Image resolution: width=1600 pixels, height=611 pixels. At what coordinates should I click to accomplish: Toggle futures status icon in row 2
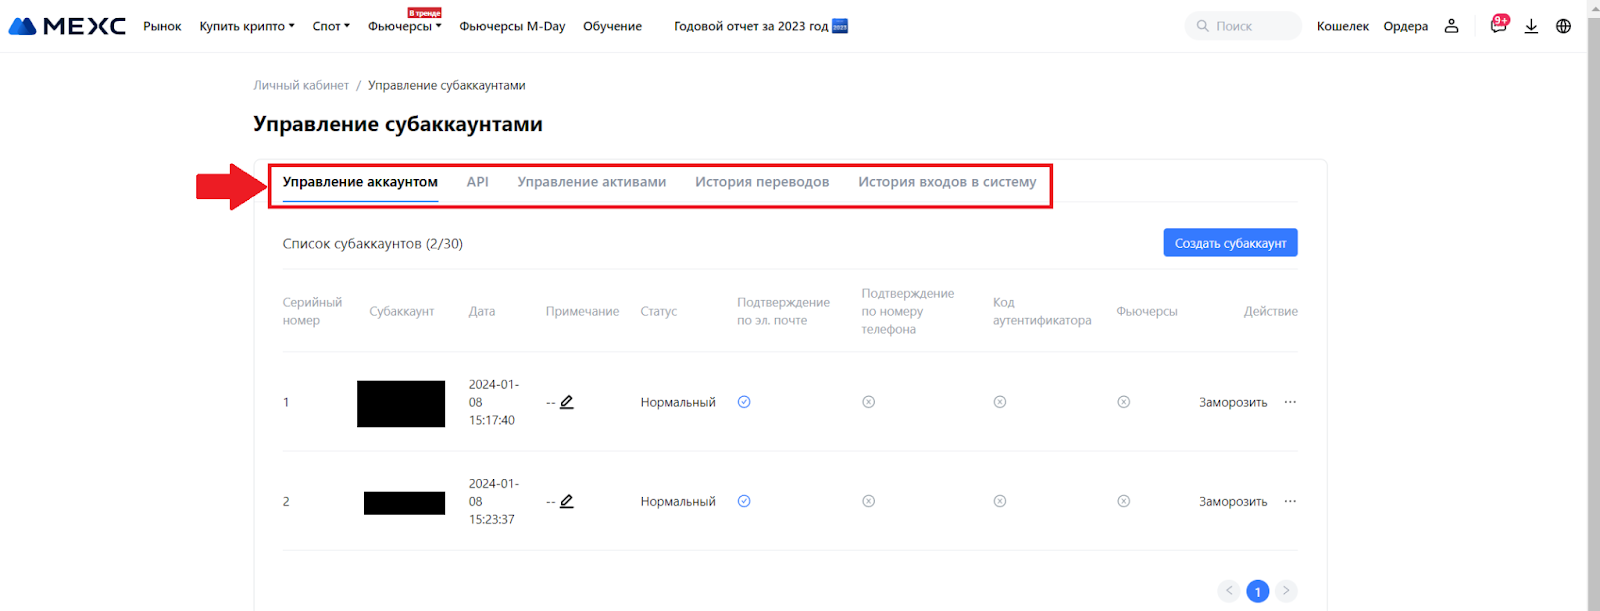coord(1123,501)
